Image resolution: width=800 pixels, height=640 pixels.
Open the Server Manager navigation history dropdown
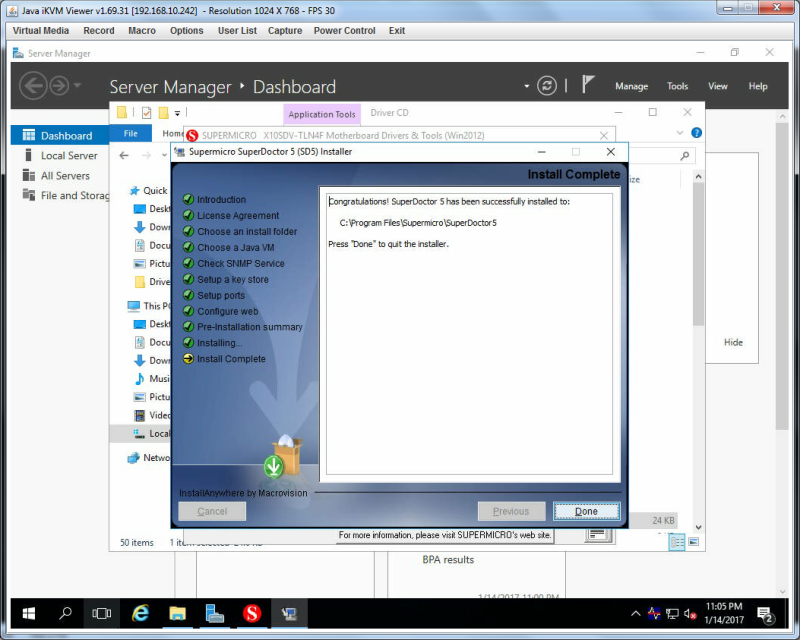coord(78,85)
